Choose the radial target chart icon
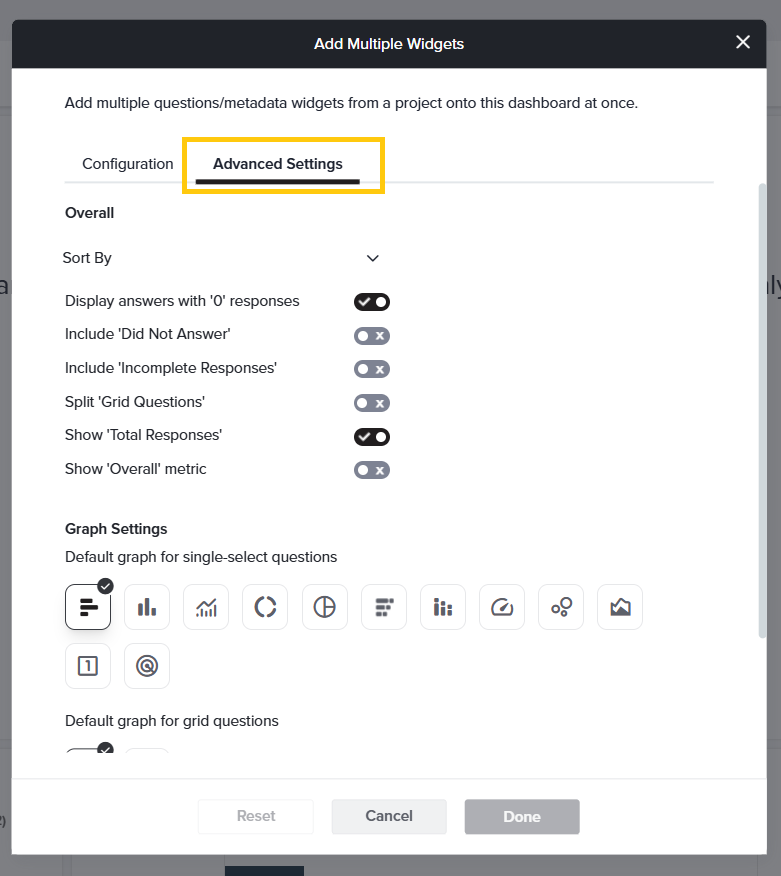This screenshot has height=876, width=781. click(x=147, y=666)
